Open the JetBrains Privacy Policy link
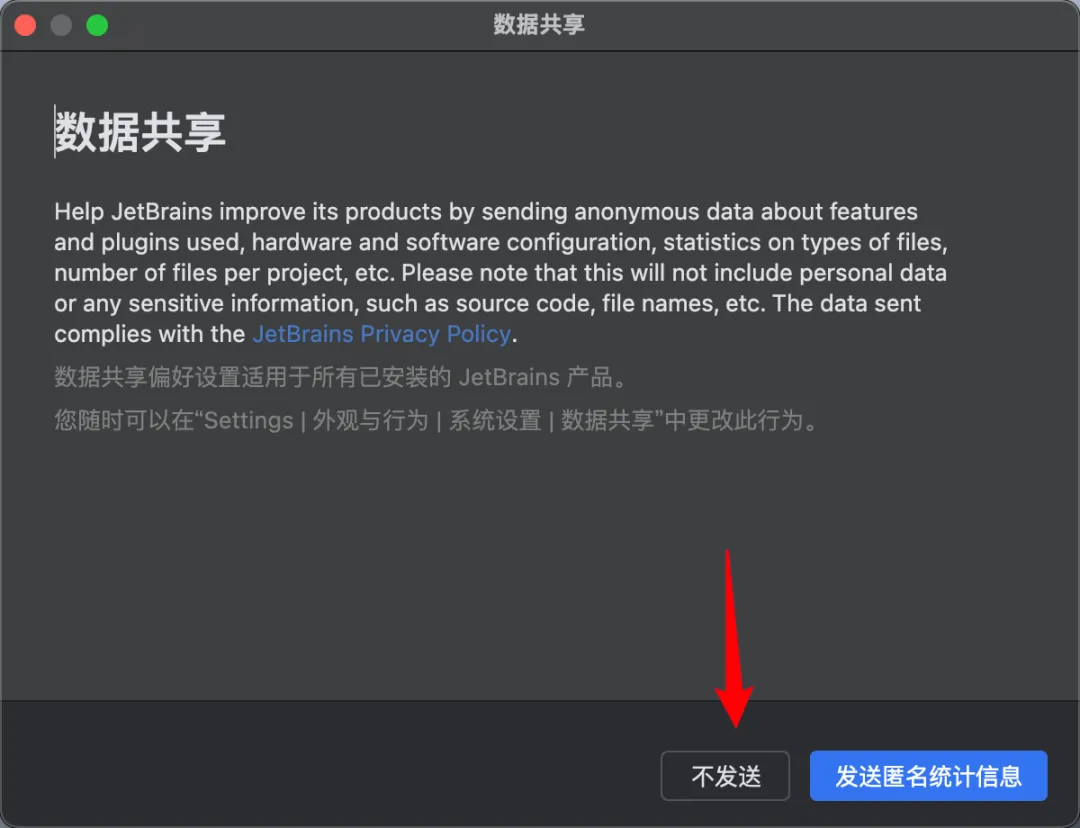This screenshot has height=828, width=1080. click(382, 334)
